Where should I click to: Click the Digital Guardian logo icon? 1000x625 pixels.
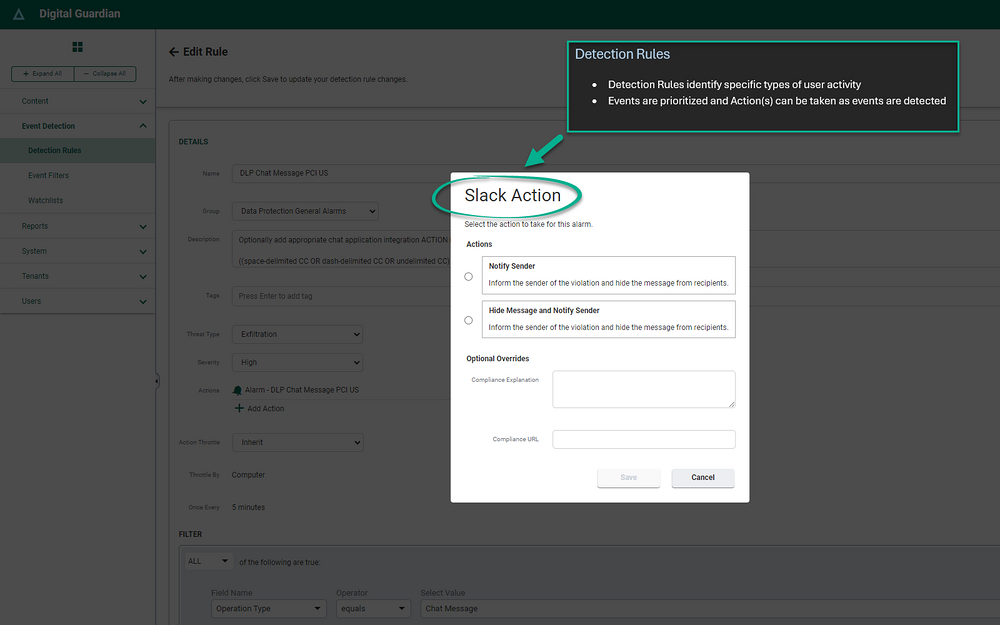pyautogui.click(x=18, y=14)
